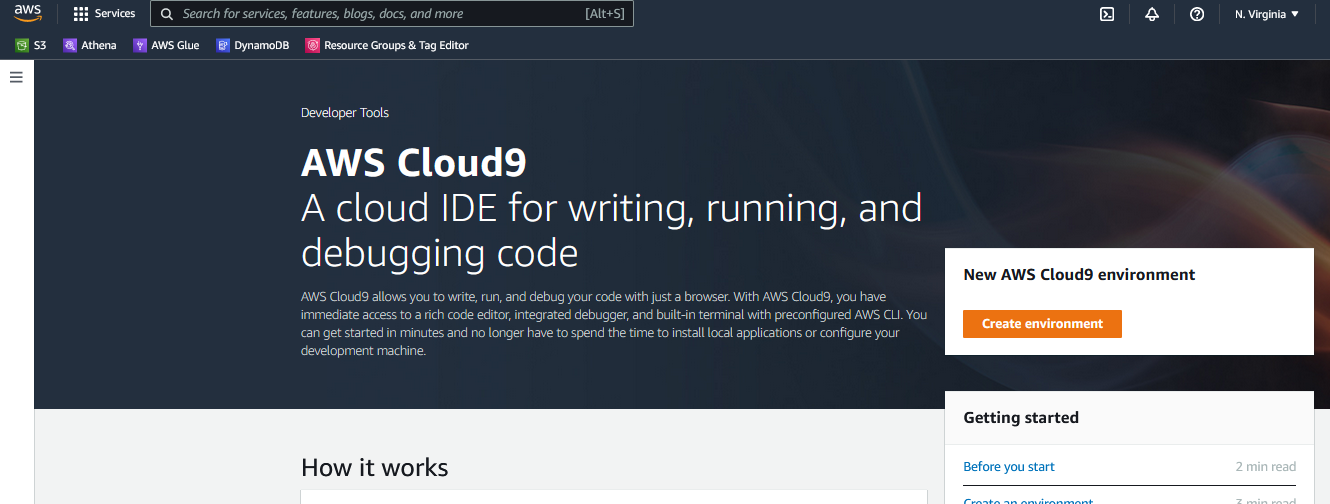This screenshot has width=1330, height=504.
Task: Focus the services search field
Action: click(x=392, y=14)
